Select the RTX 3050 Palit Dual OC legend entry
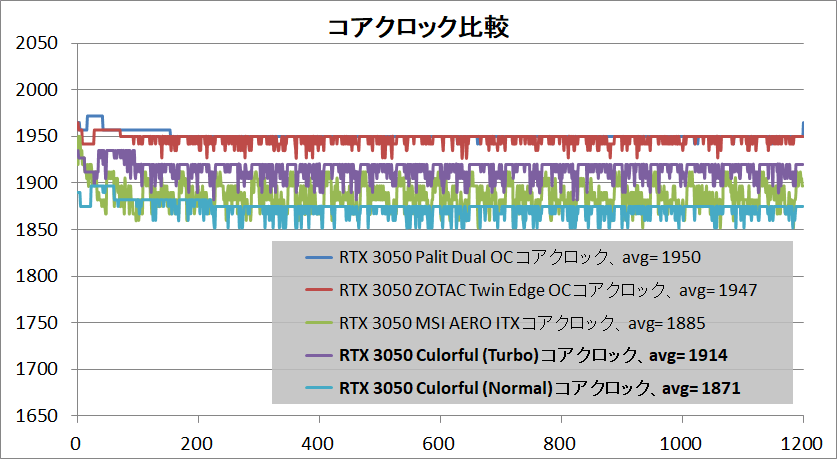837x459 pixels. [x=503, y=257]
